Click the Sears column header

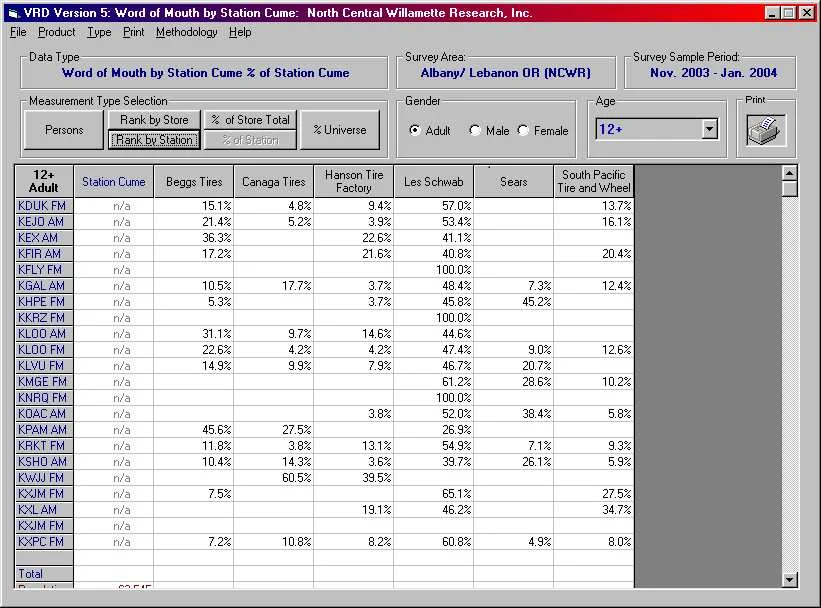pyautogui.click(x=513, y=181)
